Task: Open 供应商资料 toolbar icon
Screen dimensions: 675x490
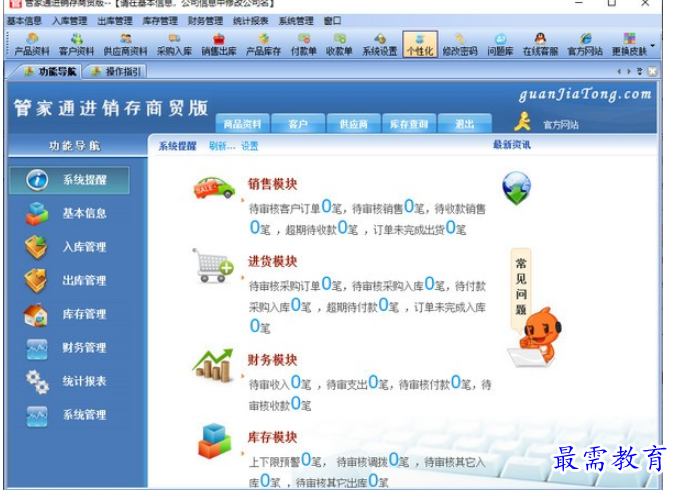Action: 126,45
